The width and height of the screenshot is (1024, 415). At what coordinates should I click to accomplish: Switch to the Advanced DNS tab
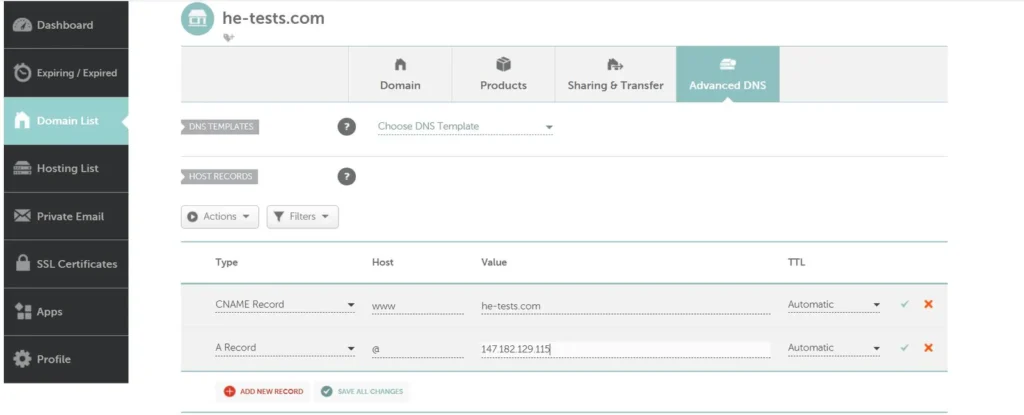click(728, 75)
